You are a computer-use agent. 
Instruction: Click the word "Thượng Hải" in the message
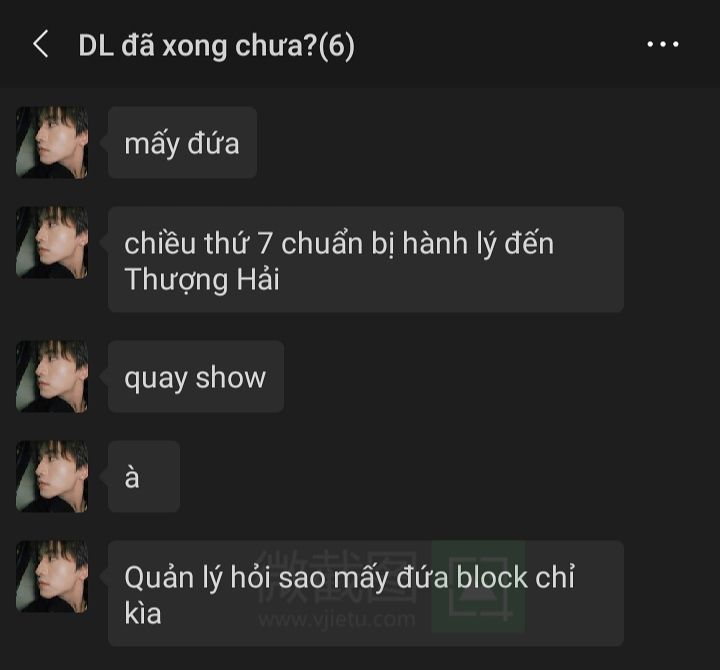202,280
